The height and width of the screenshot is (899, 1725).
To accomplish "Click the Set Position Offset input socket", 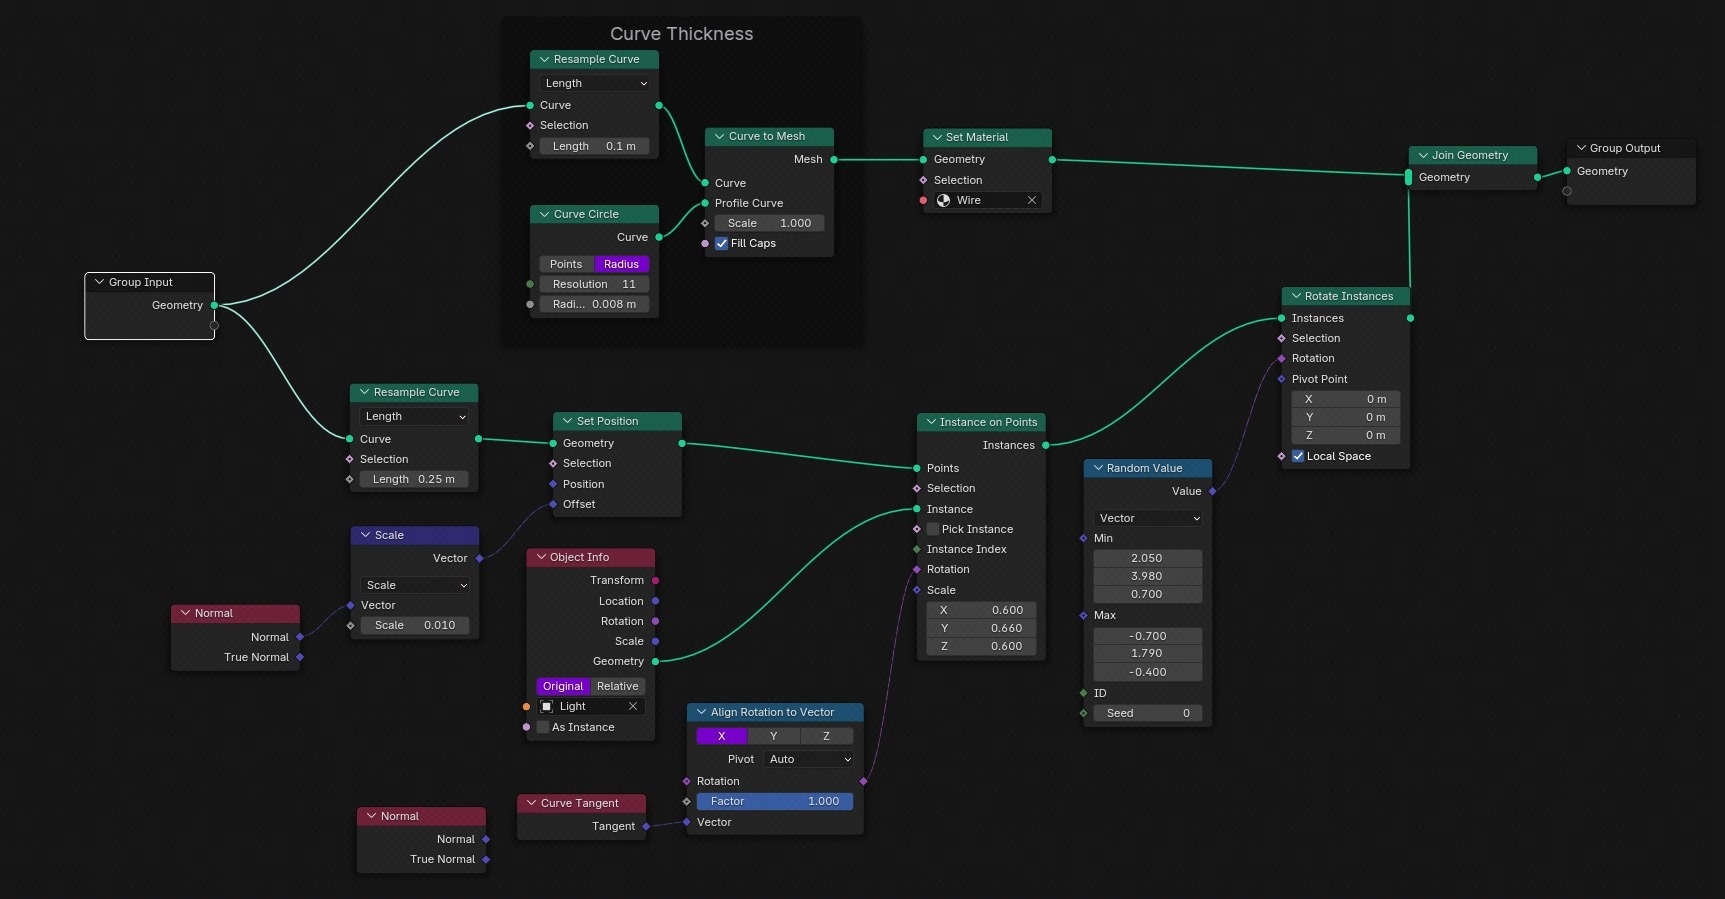I will click(x=553, y=504).
